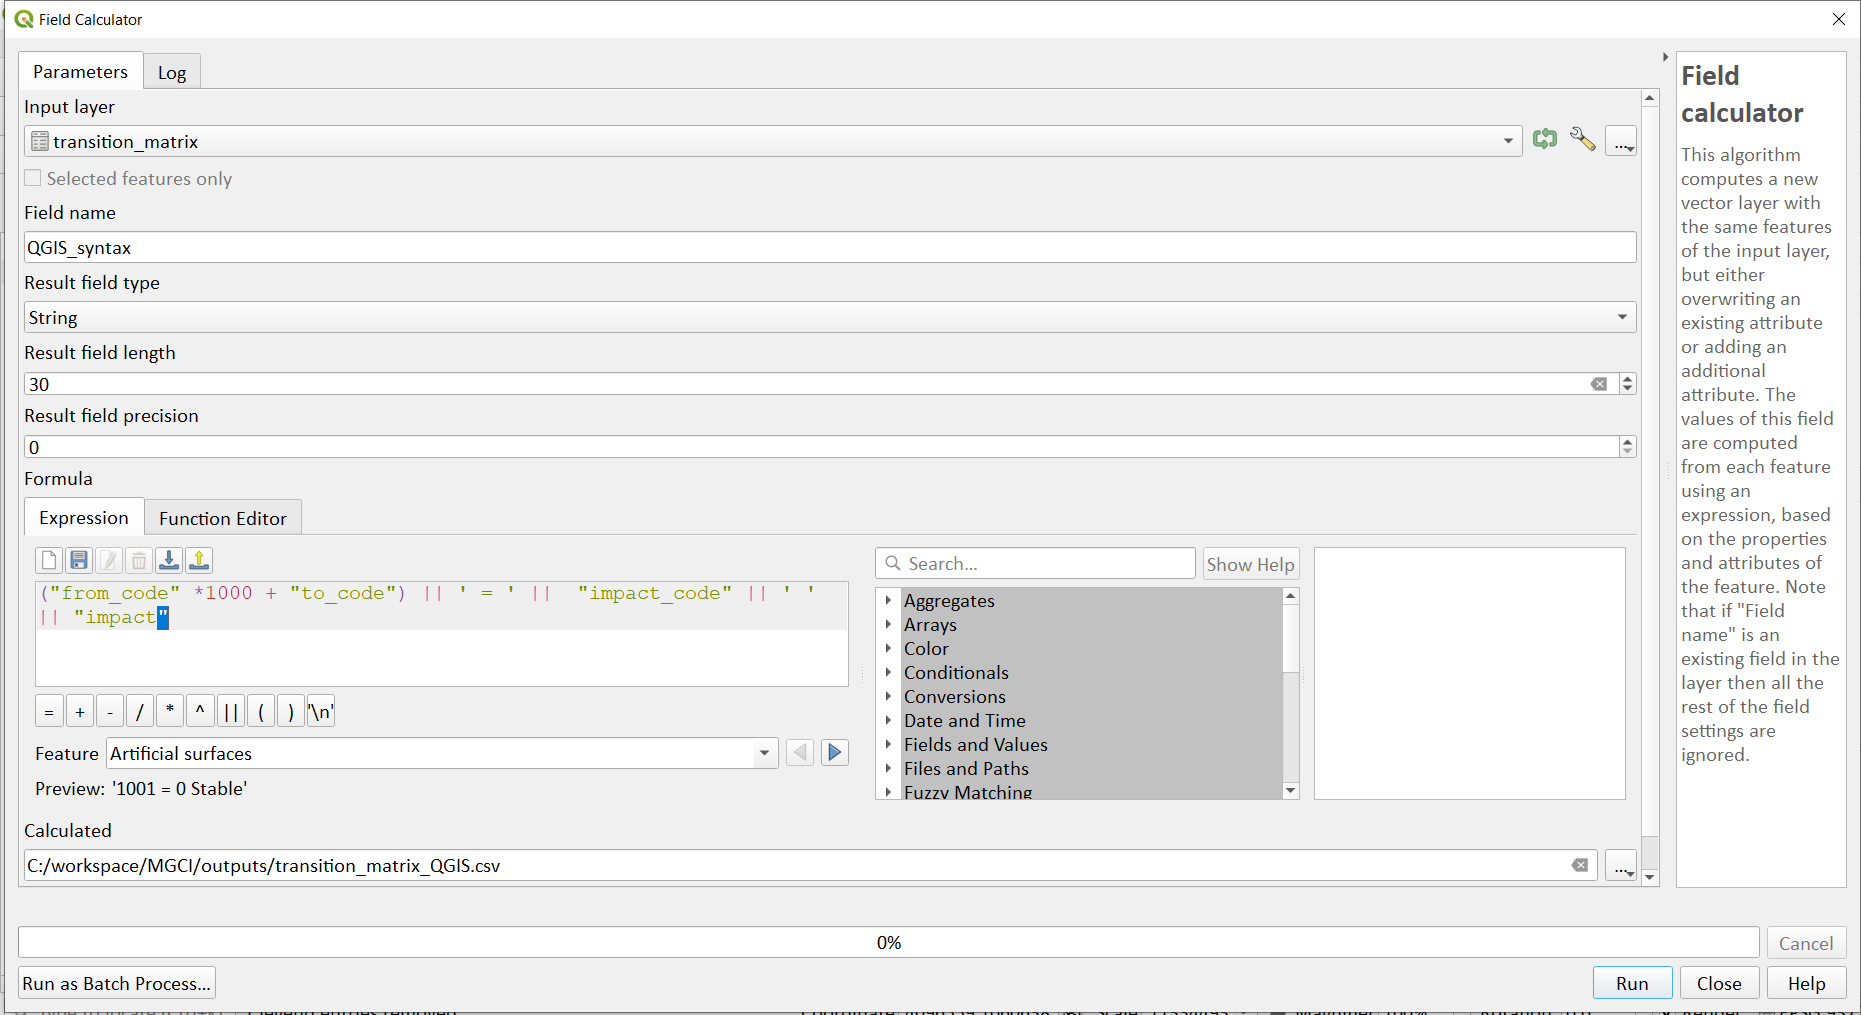Click Run as Batch Process button
This screenshot has width=1861, height=1015.
coord(117,983)
